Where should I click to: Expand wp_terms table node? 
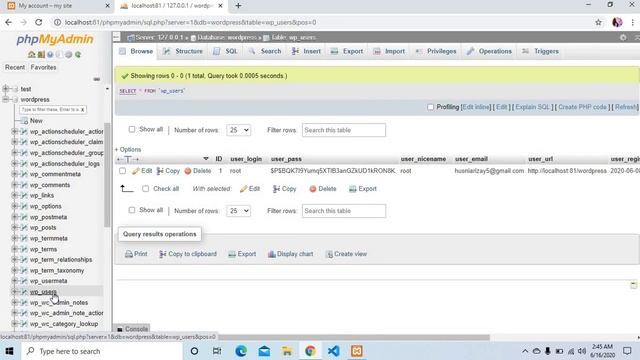[x=14, y=249]
